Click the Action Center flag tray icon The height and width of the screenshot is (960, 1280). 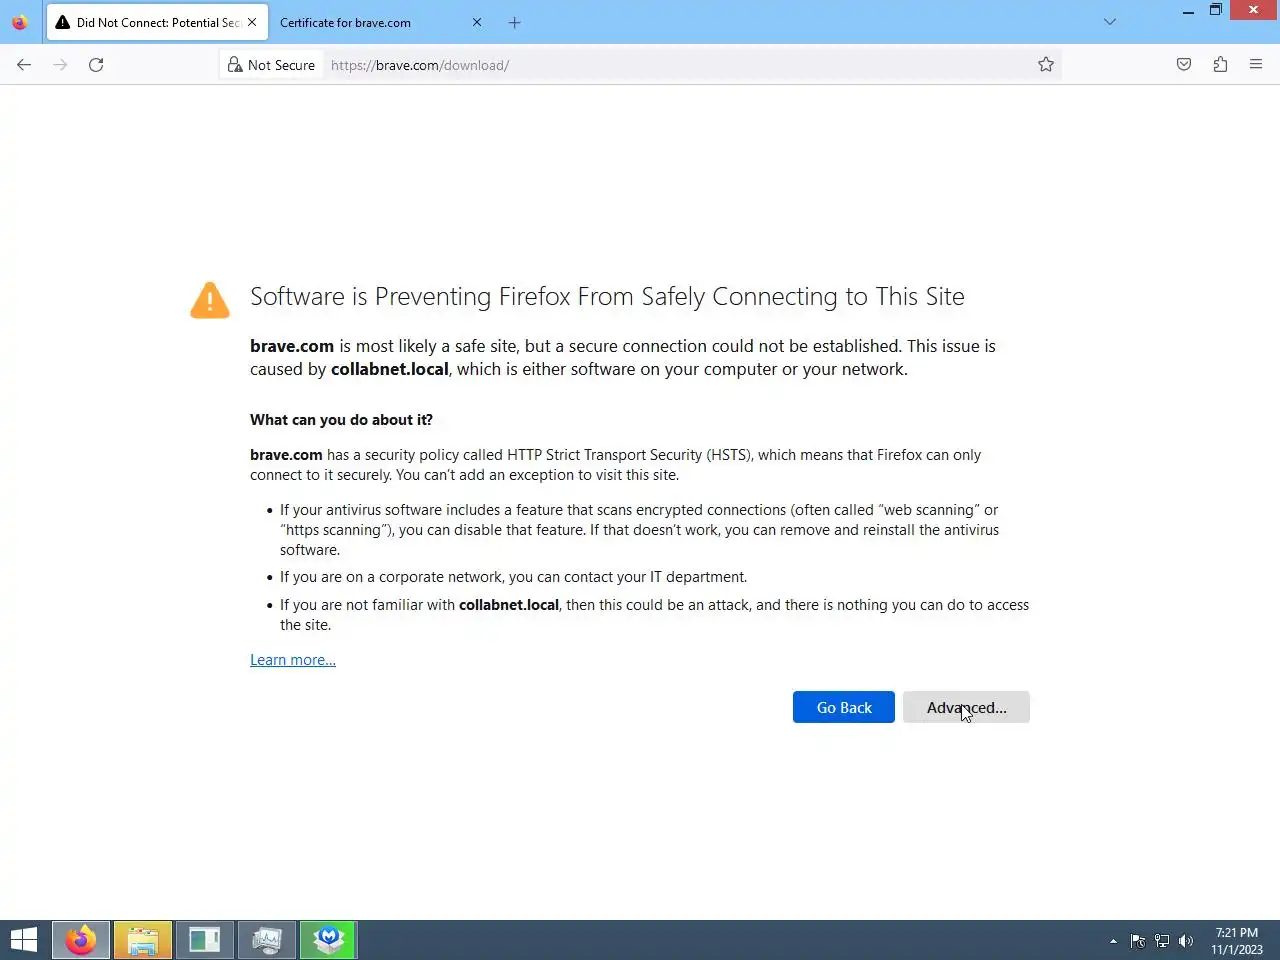[x=1138, y=941]
